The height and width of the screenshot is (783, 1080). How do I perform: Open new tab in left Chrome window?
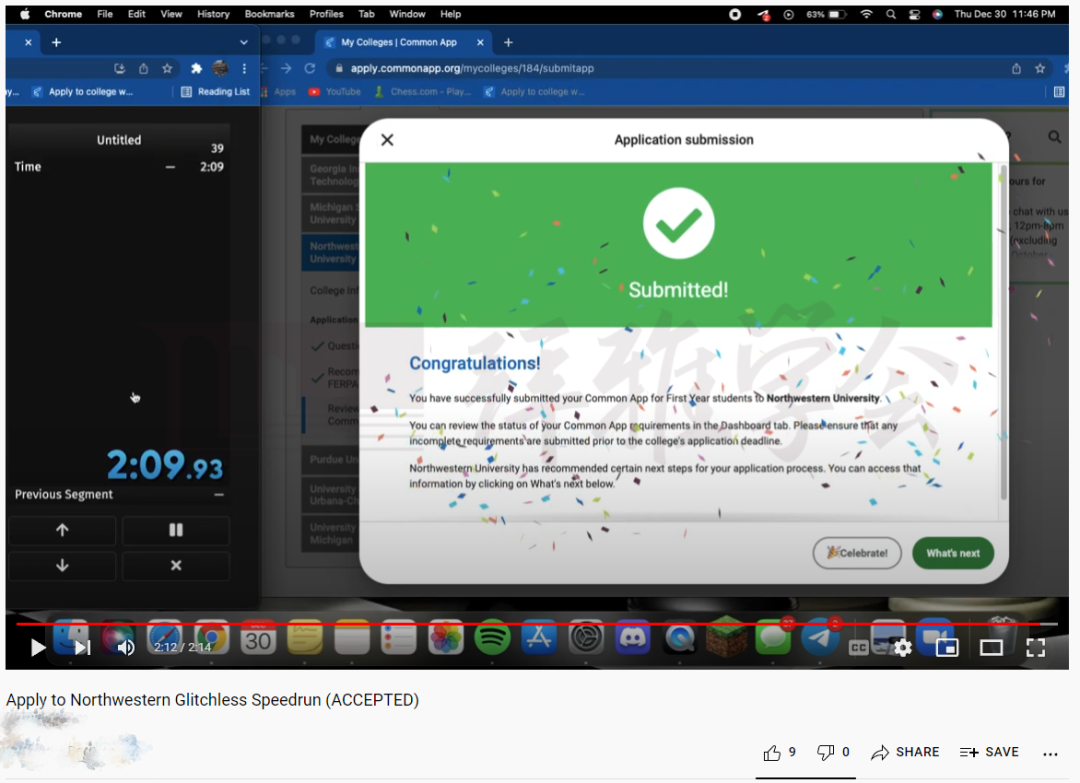[x=56, y=42]
